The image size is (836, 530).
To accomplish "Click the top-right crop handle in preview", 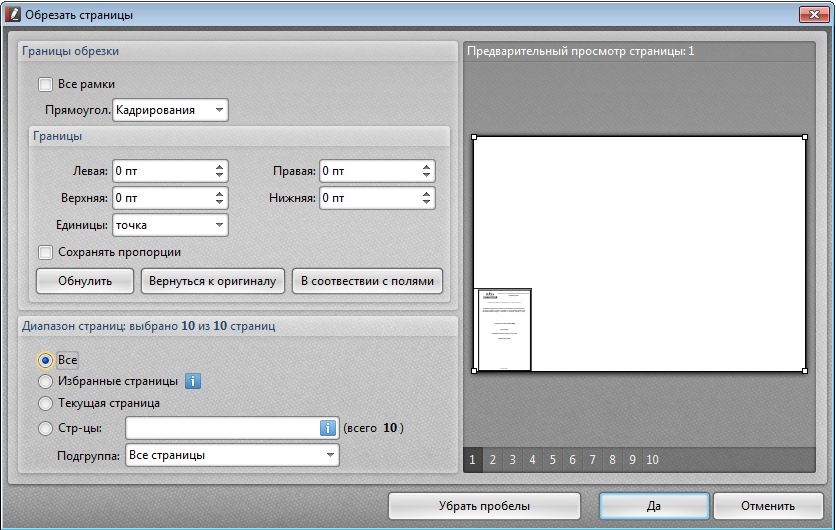I will pos(805,137).
